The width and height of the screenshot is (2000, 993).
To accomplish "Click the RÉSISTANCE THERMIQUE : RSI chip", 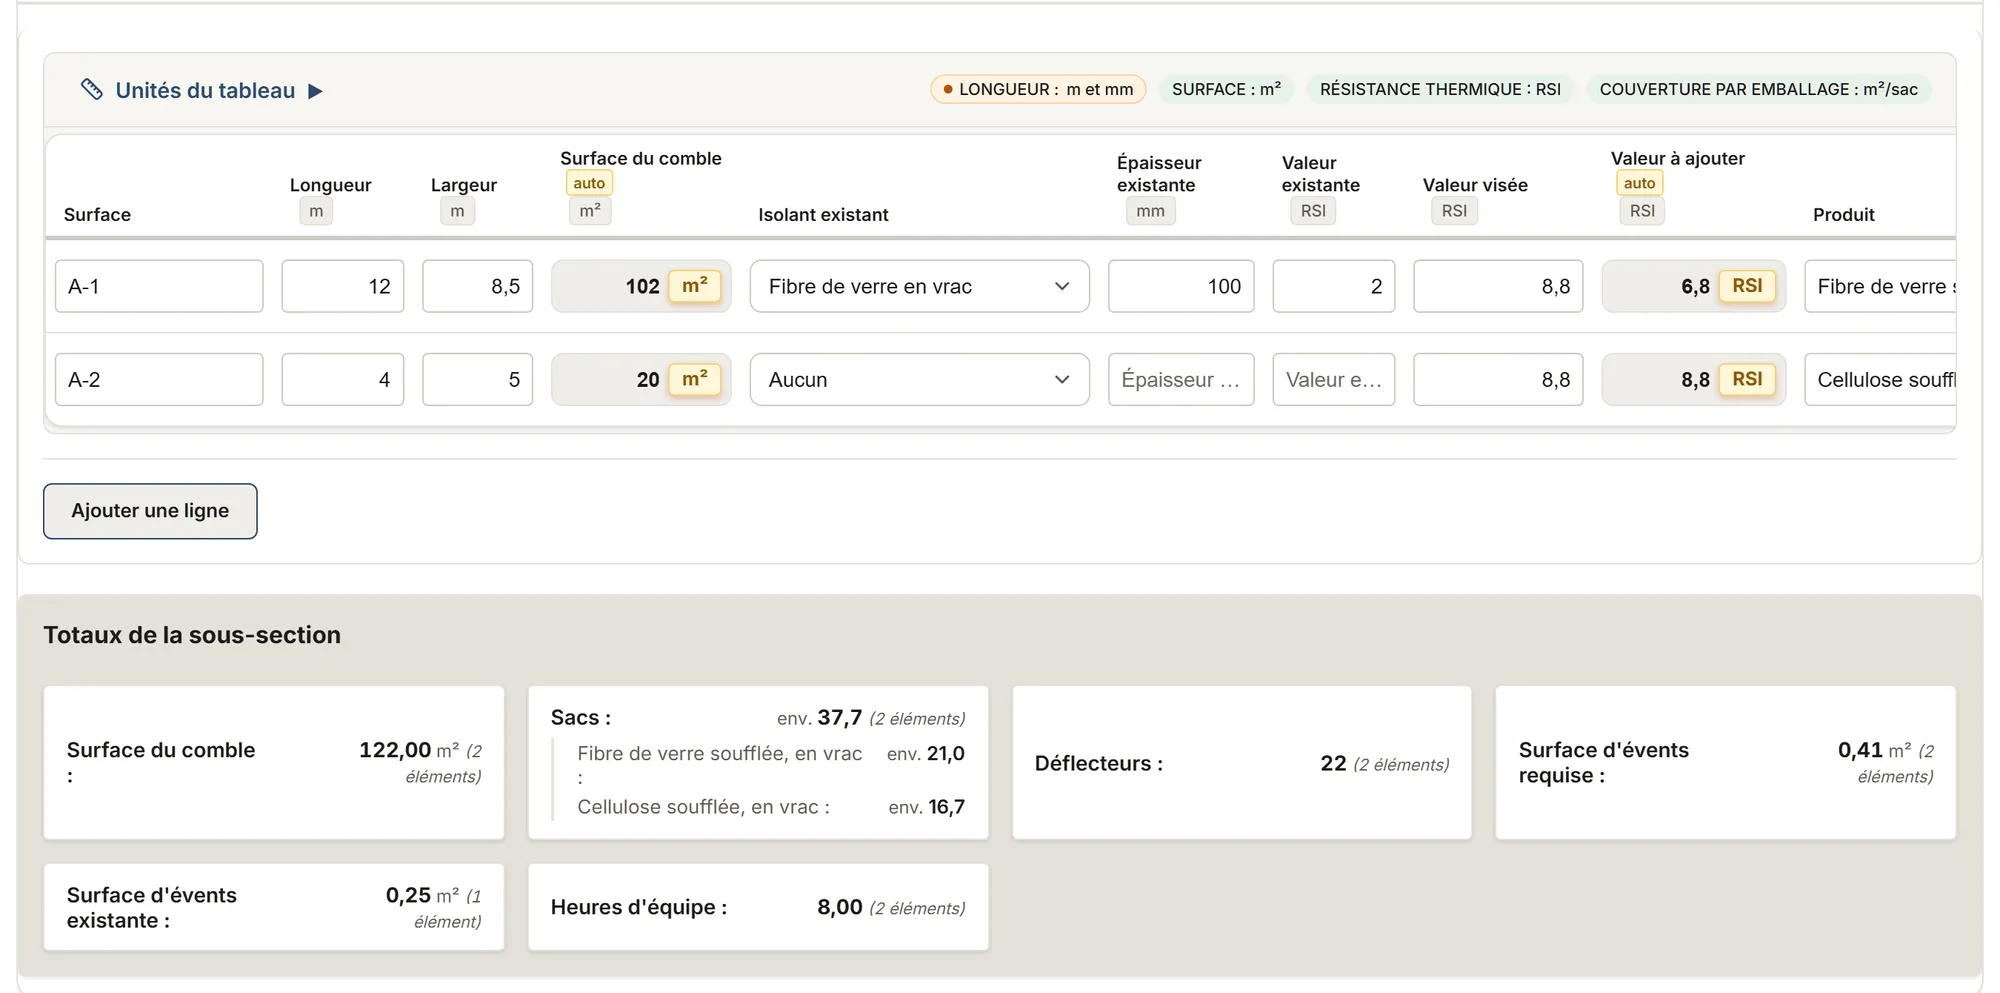I will pyautogui.click(x=1440, y=89).
